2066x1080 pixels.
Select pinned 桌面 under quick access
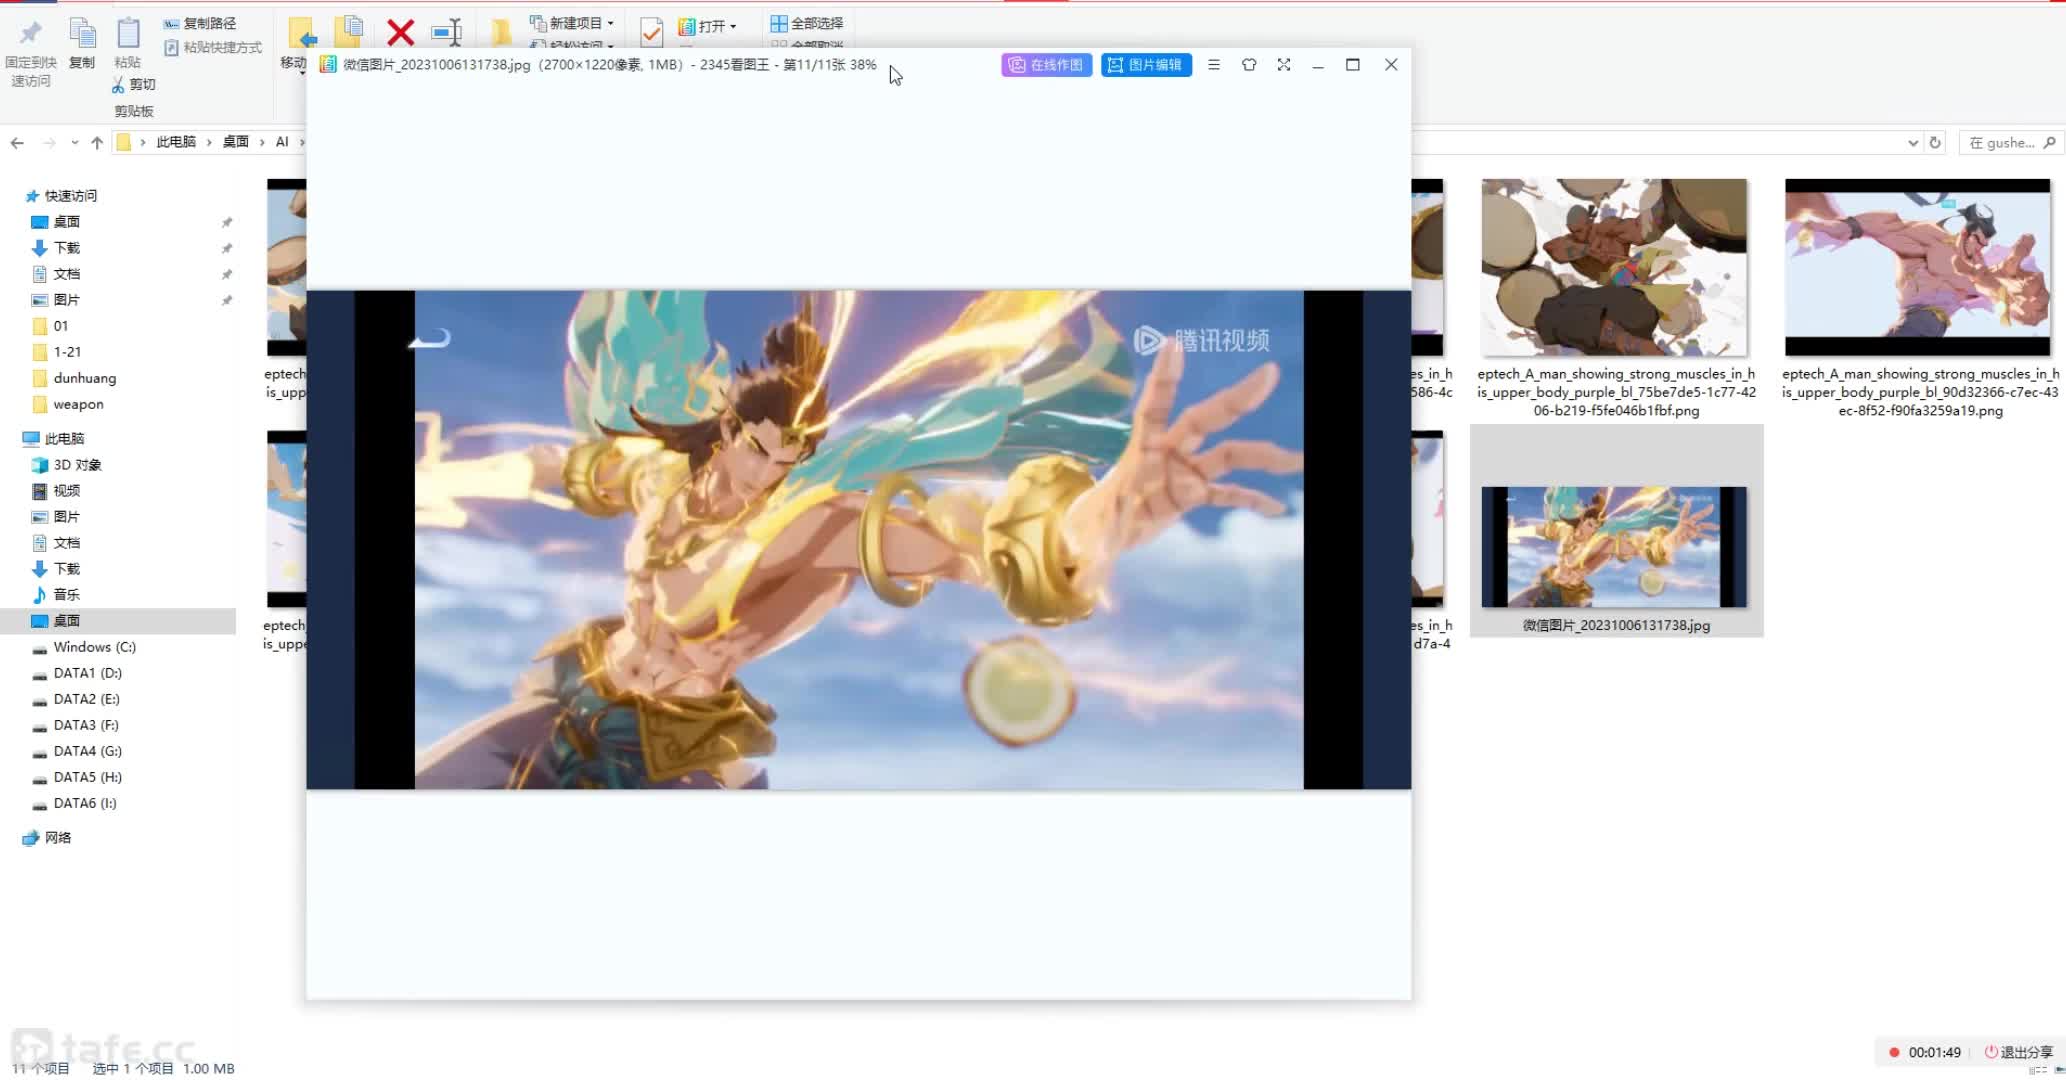point(66,222)
